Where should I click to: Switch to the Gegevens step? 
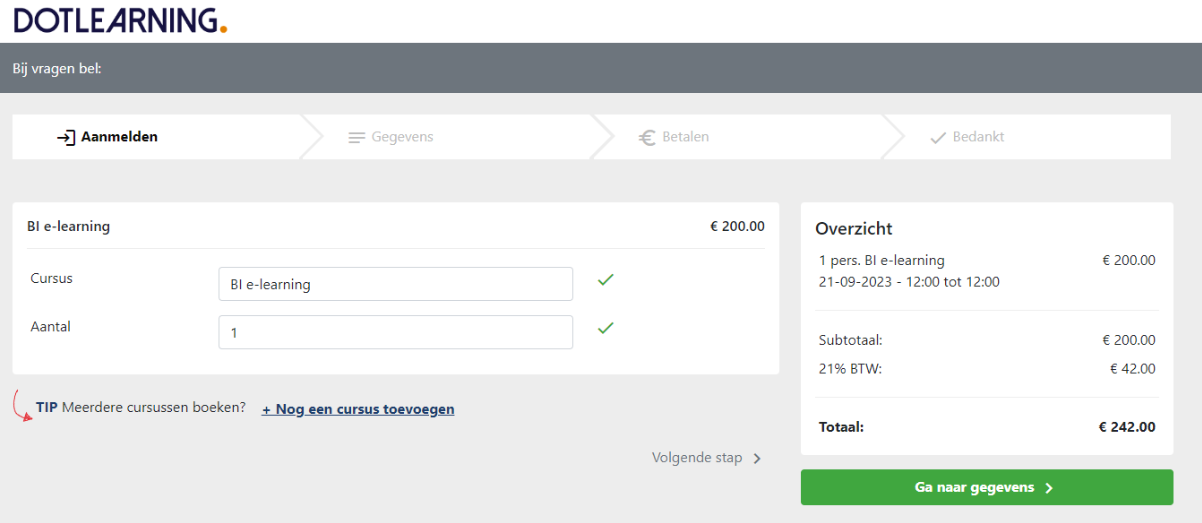pyautogui.click(x=402, y=137)
